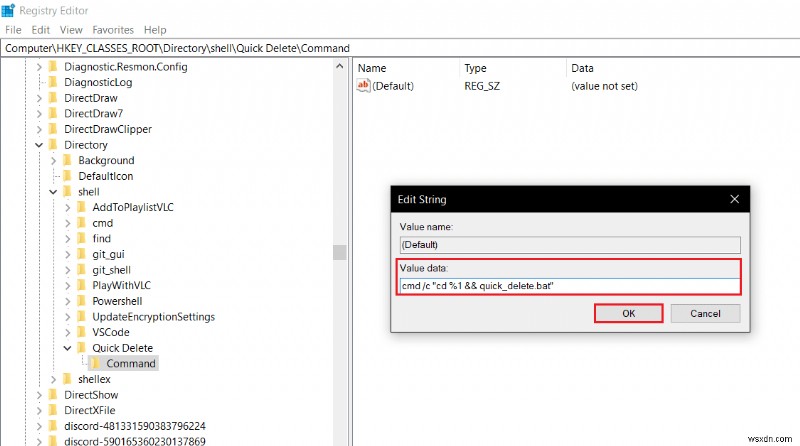Open the Favorites menu
The width and height of the screenshot is (800, 446).
coord(113,30)
